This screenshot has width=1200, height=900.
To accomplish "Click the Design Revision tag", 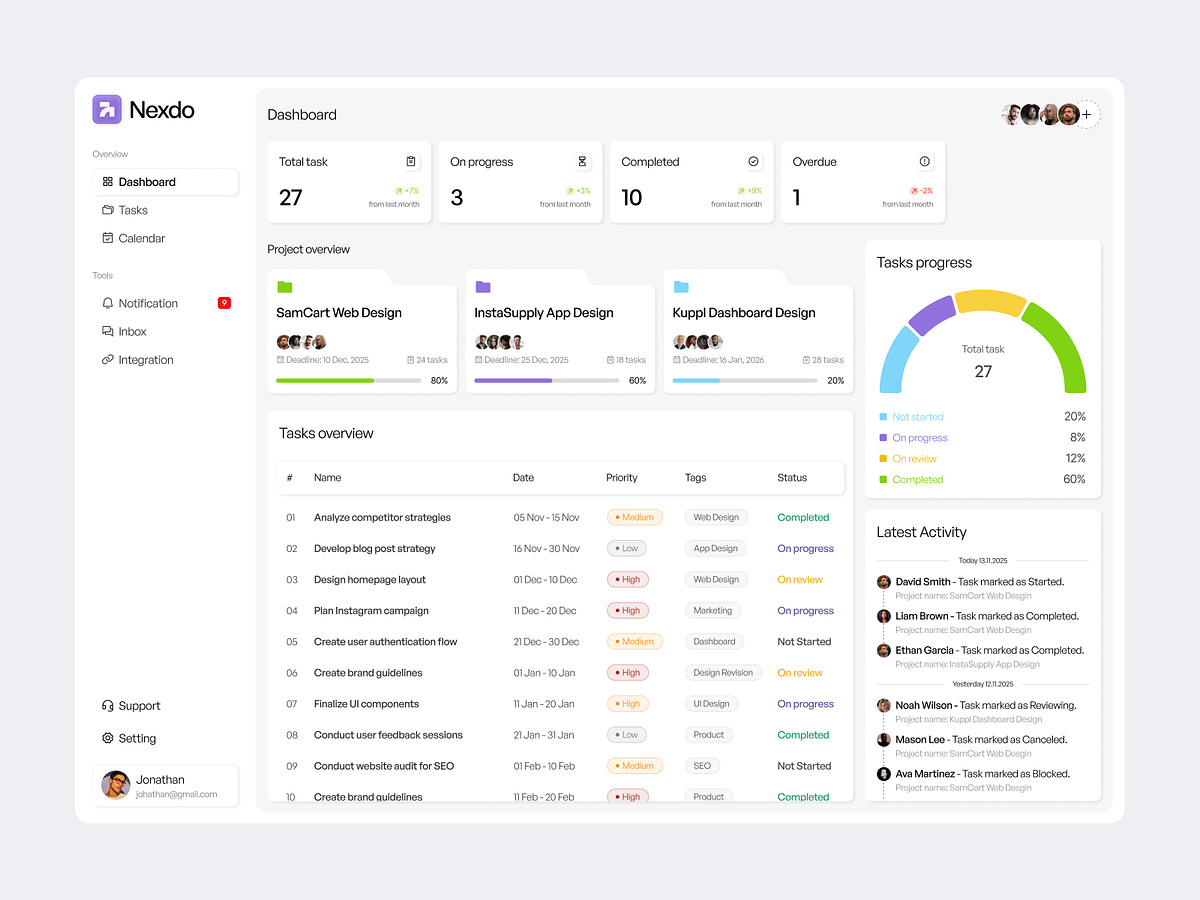I will 723,673.
